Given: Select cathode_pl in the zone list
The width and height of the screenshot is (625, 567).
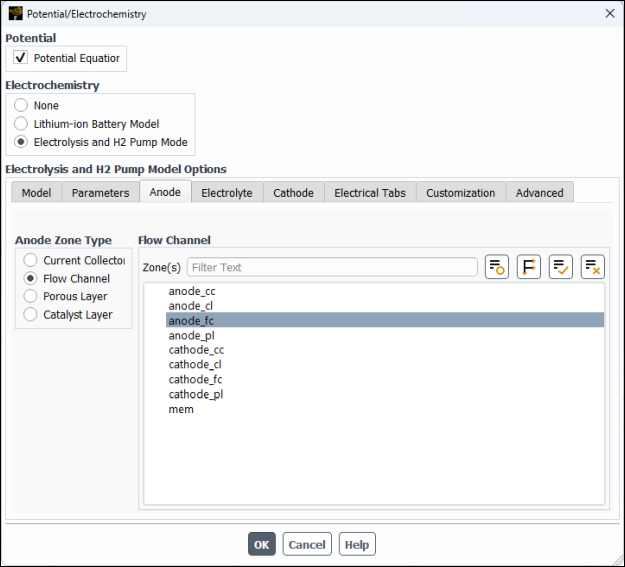Looking at the screenshot, I should [x=385, y=394].
